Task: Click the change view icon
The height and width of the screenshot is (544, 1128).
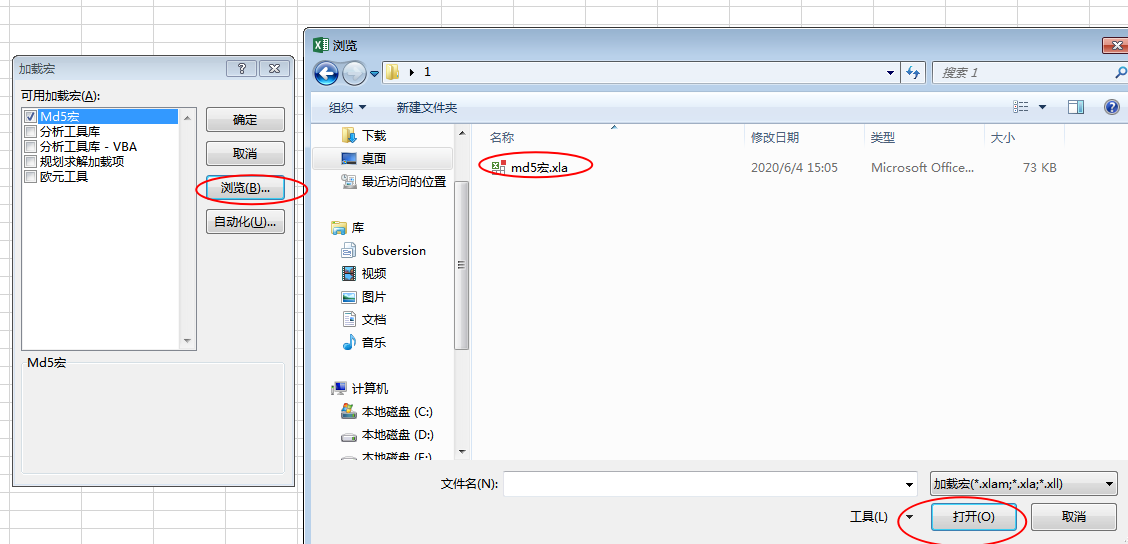Action: (1020, 107)
